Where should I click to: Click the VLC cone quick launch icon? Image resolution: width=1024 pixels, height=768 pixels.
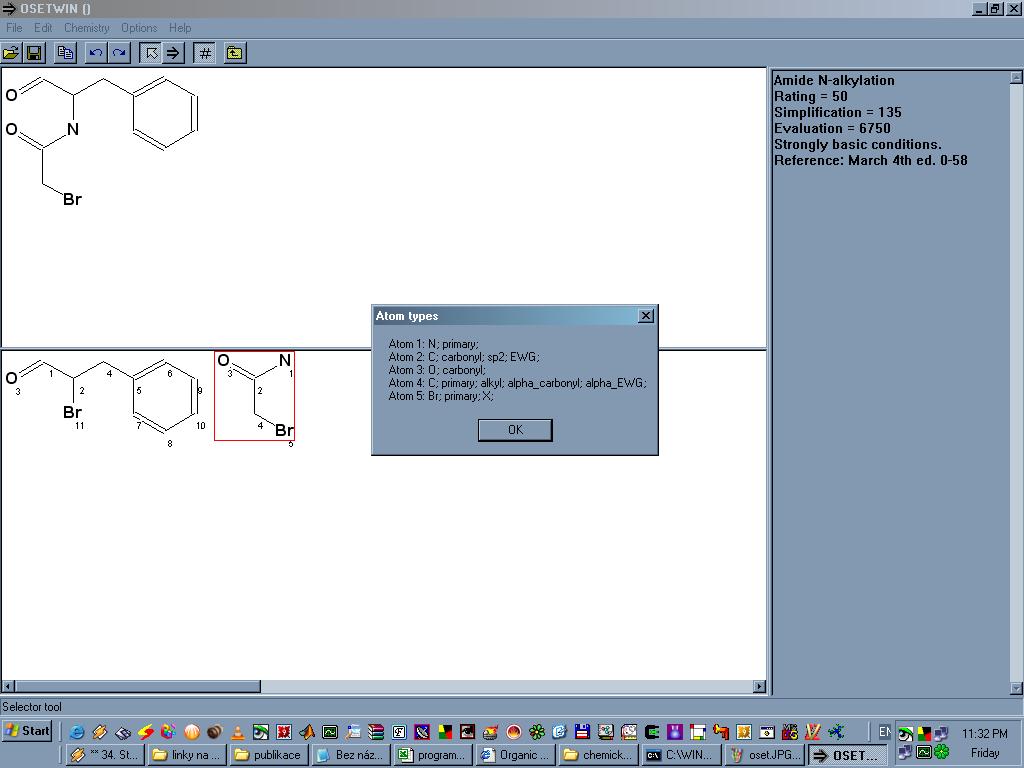pos(238,732)
